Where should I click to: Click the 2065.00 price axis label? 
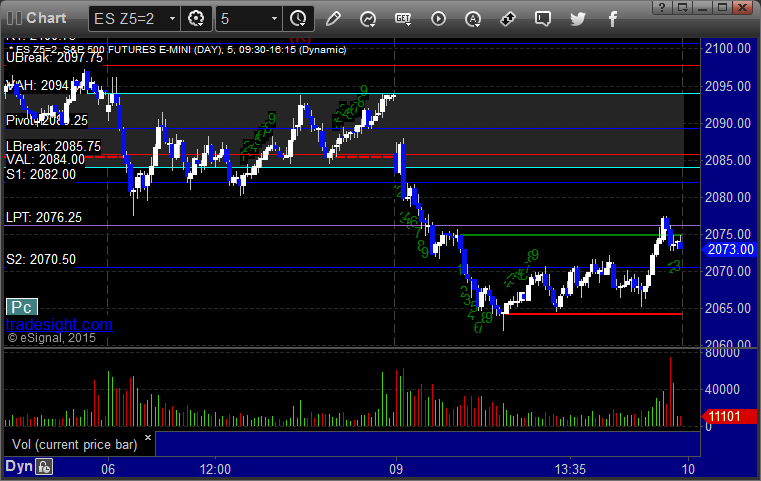[x=728, y=308]
